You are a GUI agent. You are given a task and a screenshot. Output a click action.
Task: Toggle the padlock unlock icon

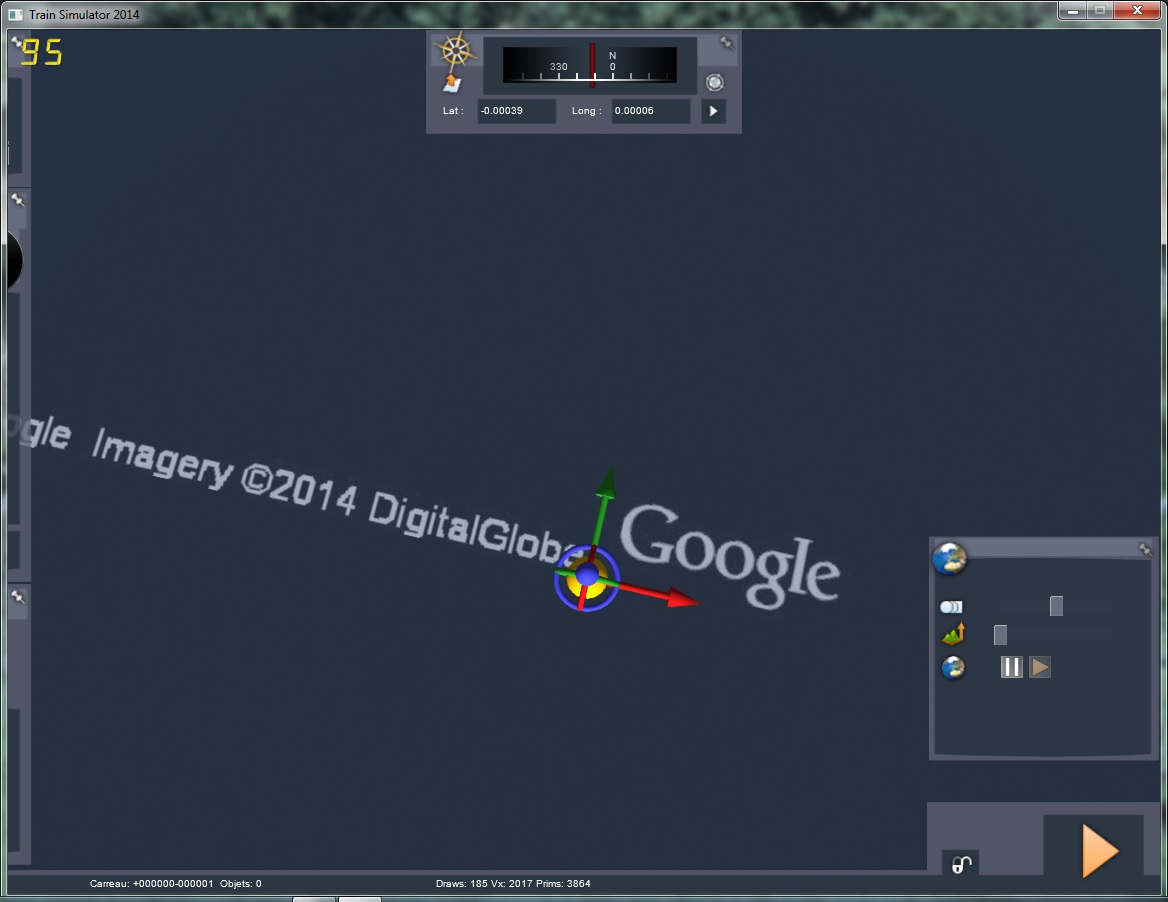coord(961,865)
